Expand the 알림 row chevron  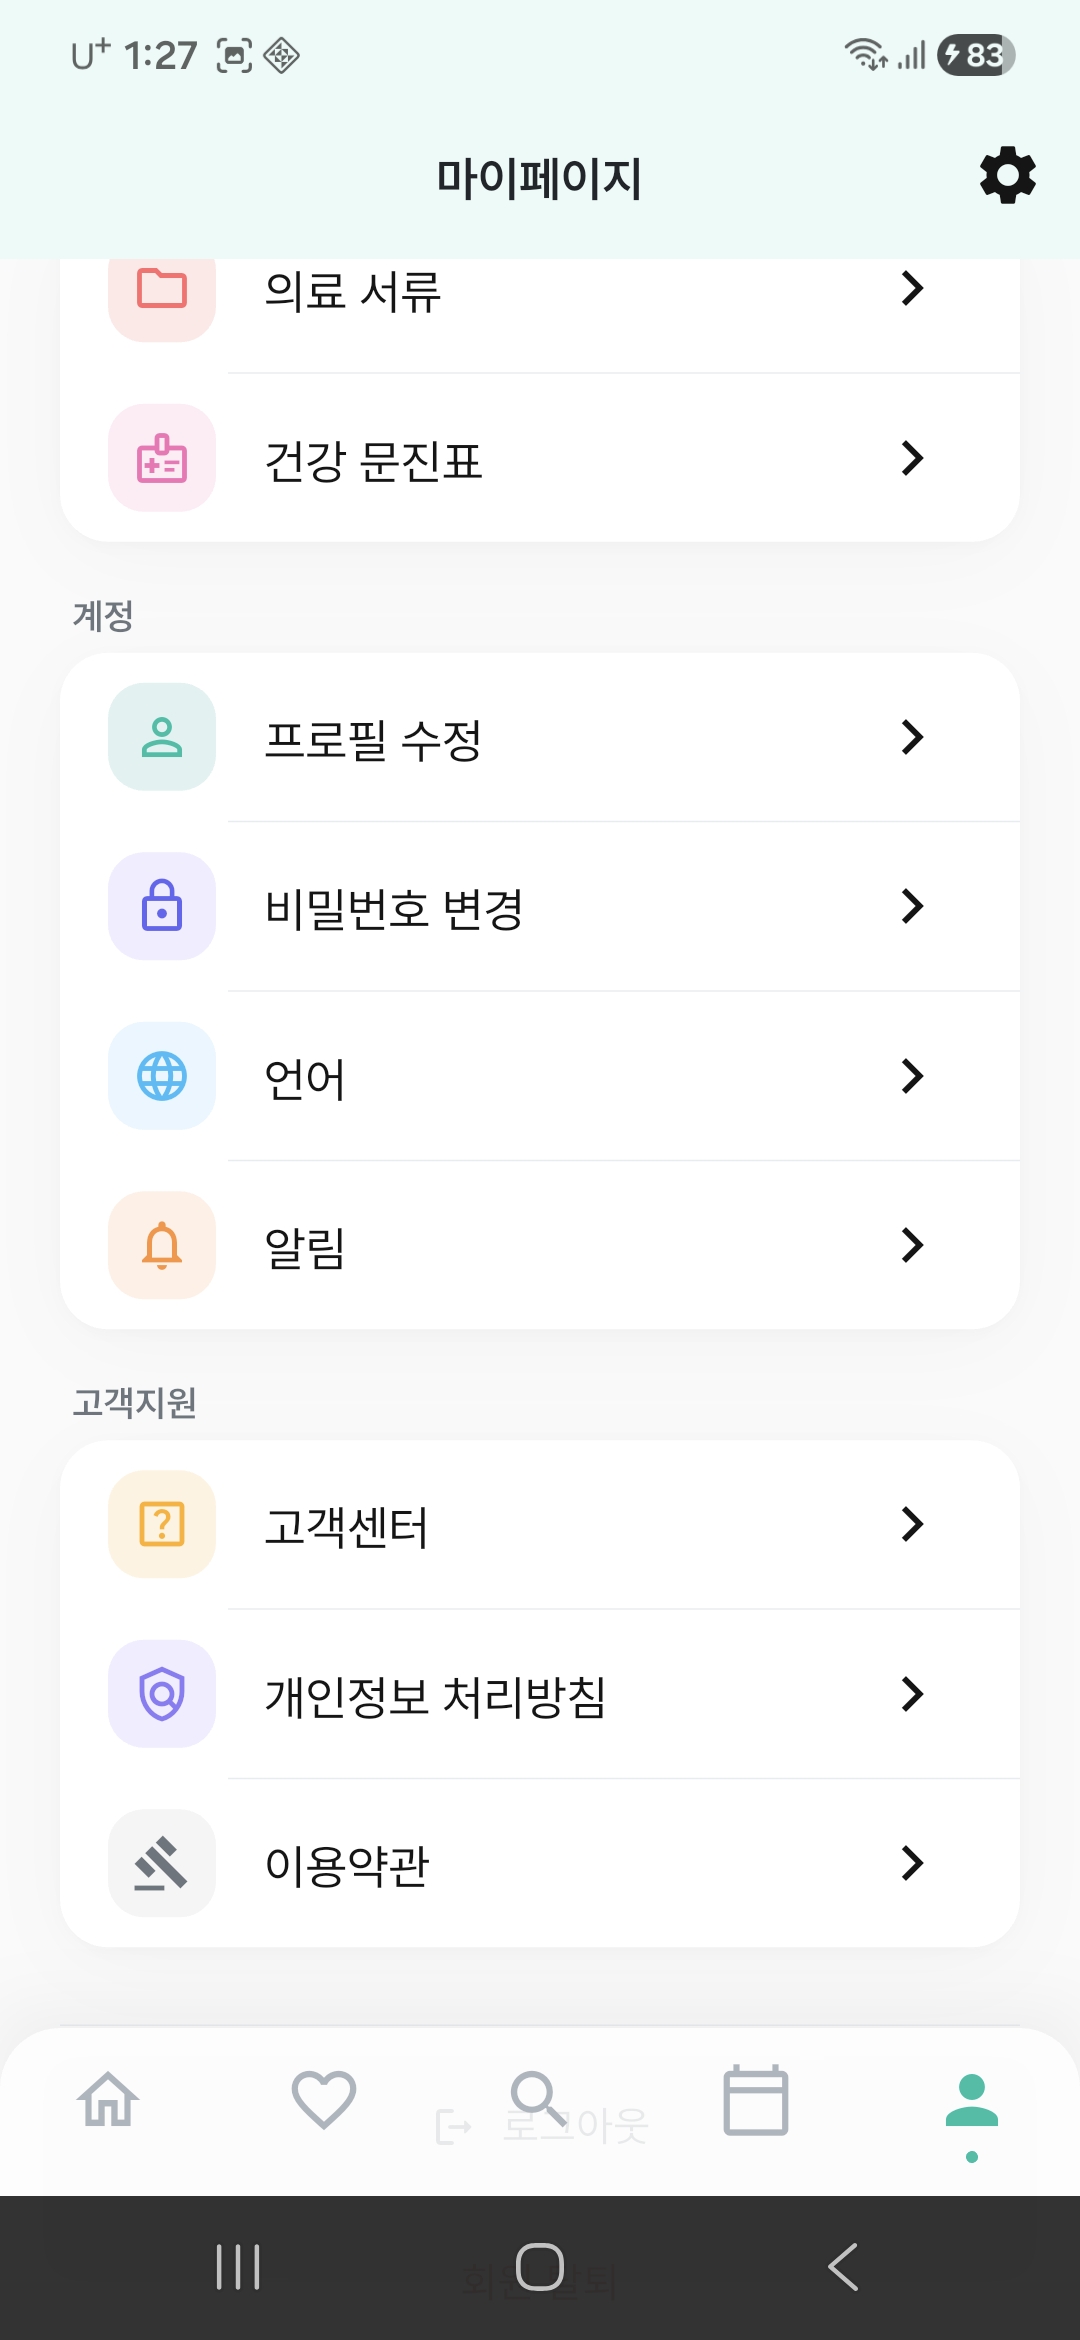911,1245
